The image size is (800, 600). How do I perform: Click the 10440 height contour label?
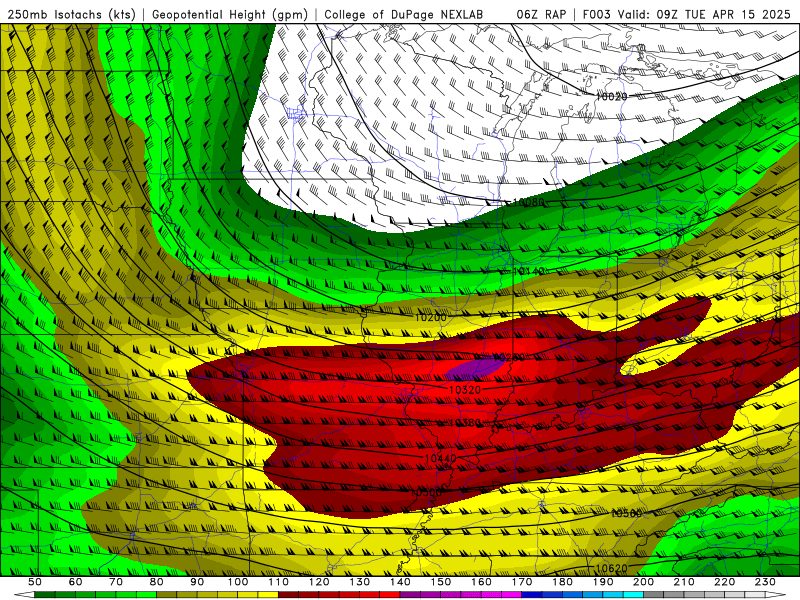pyautogui.click(x=440, y=459)
